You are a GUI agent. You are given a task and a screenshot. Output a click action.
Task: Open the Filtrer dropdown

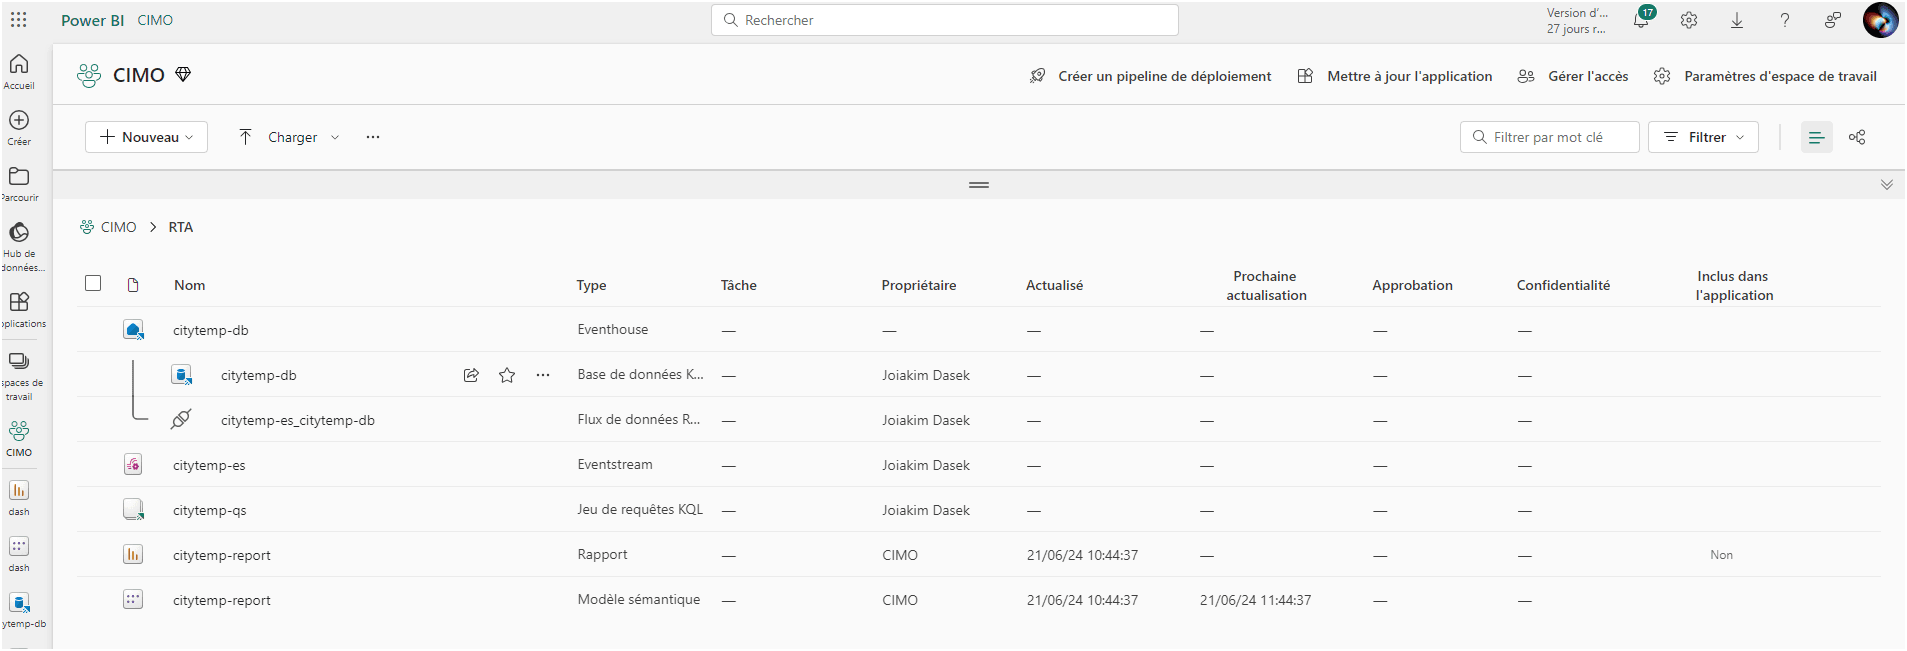(1703, 137)
